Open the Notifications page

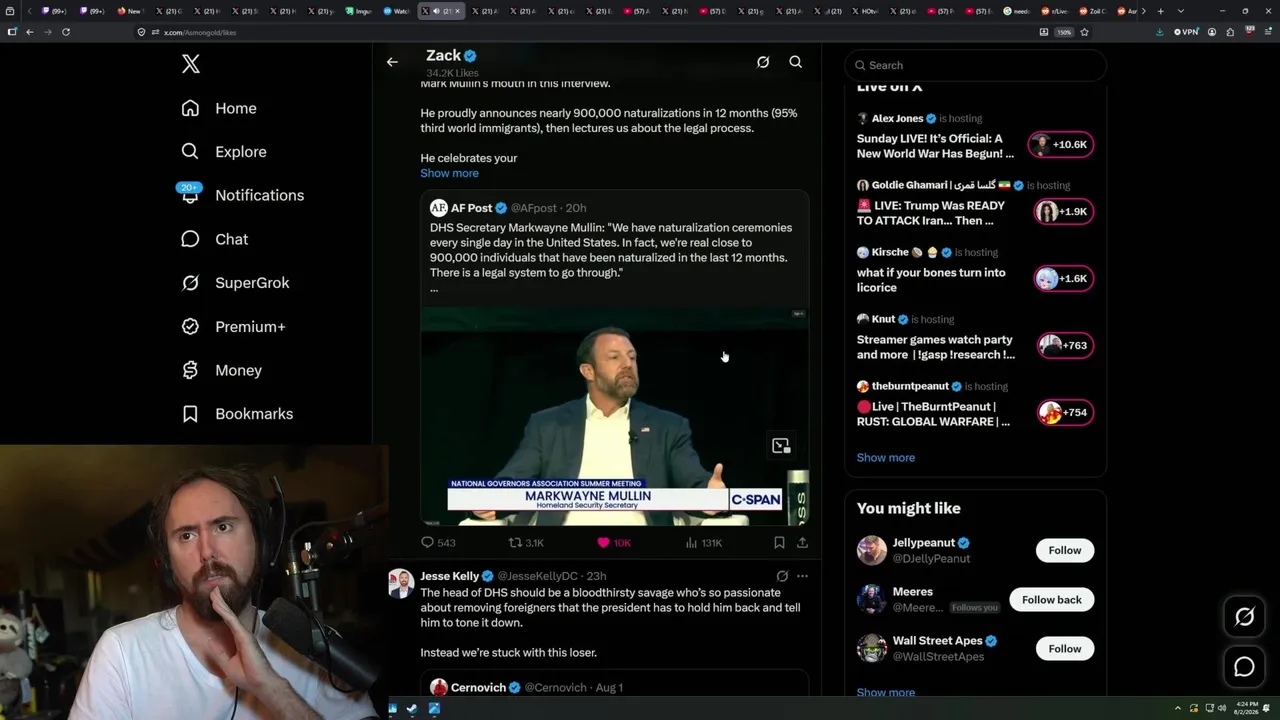(242, 195)
